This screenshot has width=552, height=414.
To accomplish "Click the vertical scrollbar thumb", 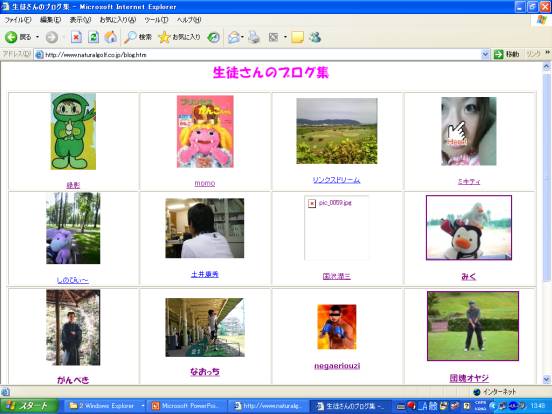I will 547,177.
